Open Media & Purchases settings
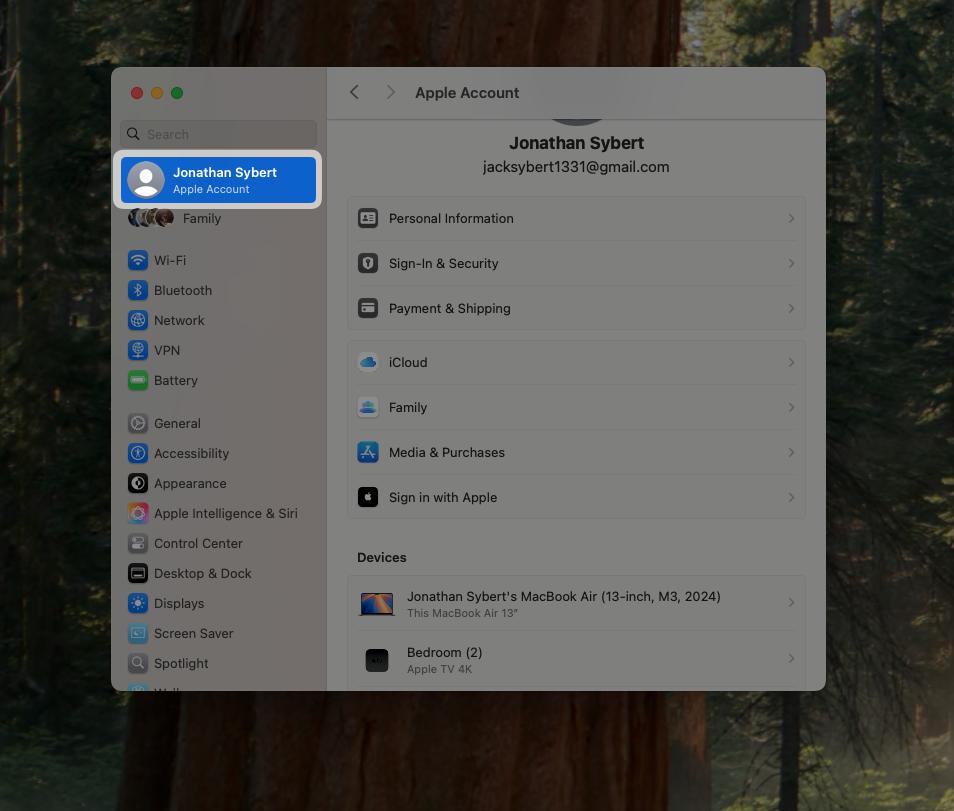The width and height of the screenshot is (954, 811). point(446,452)
